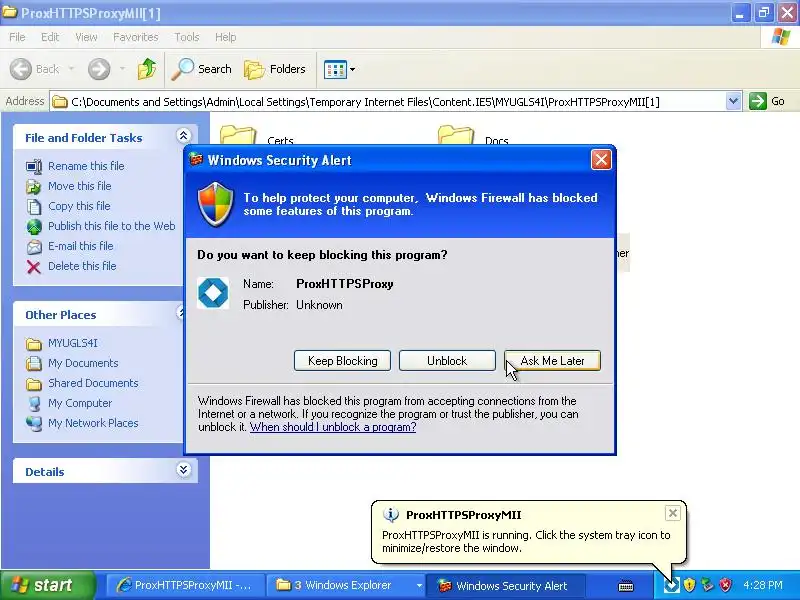Click the Unblock button
Viewport: 800px width, 600px height.
(x=447, y=361)
